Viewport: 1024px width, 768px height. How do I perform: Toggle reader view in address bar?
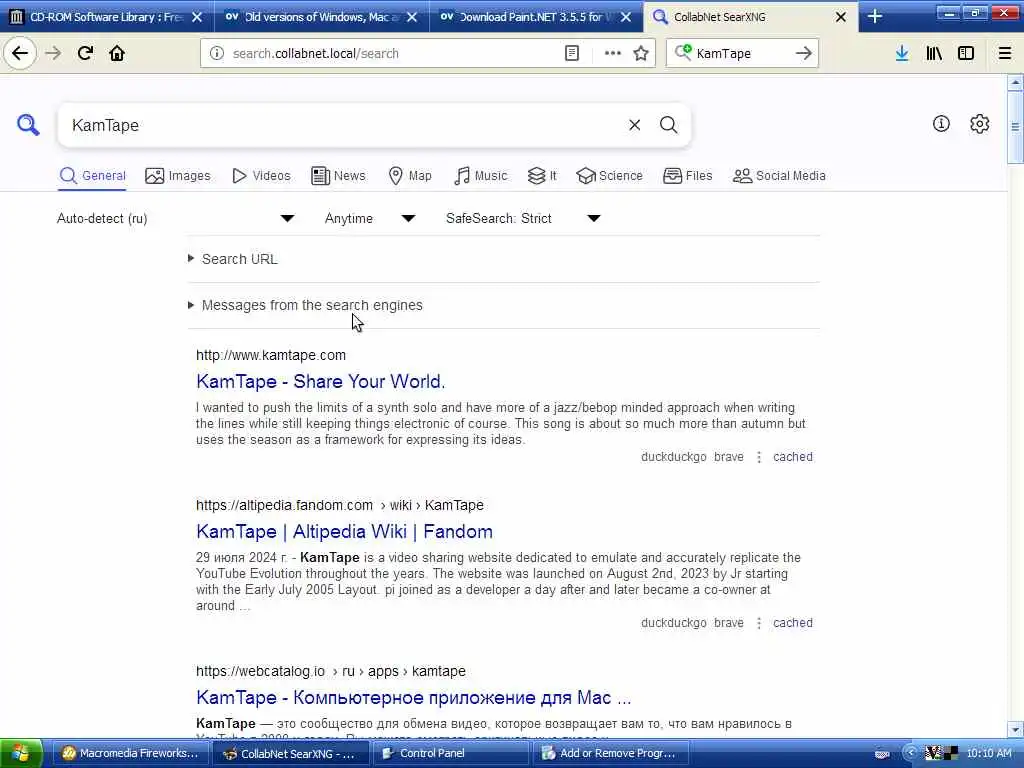click(x=571, y=54)
